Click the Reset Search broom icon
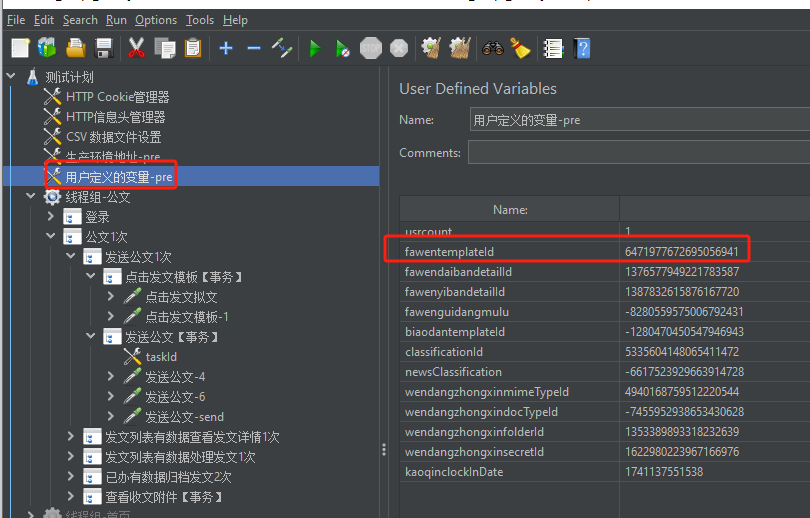 point(521,49)
